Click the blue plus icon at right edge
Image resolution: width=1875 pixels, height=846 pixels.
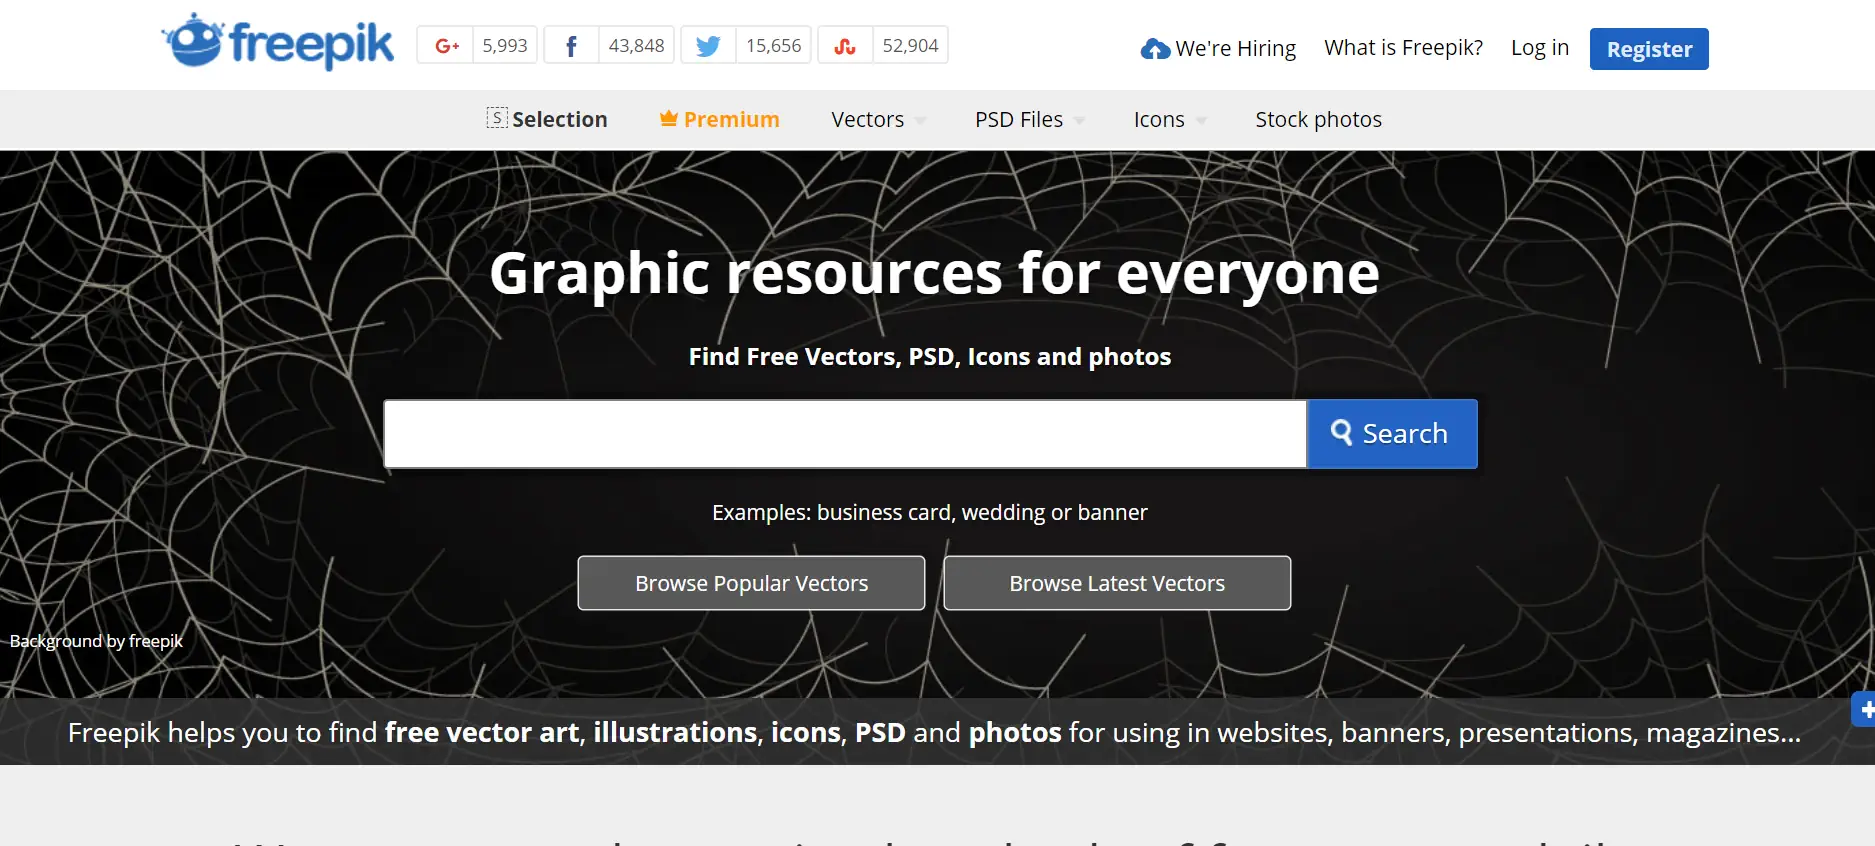[1865, 710]
